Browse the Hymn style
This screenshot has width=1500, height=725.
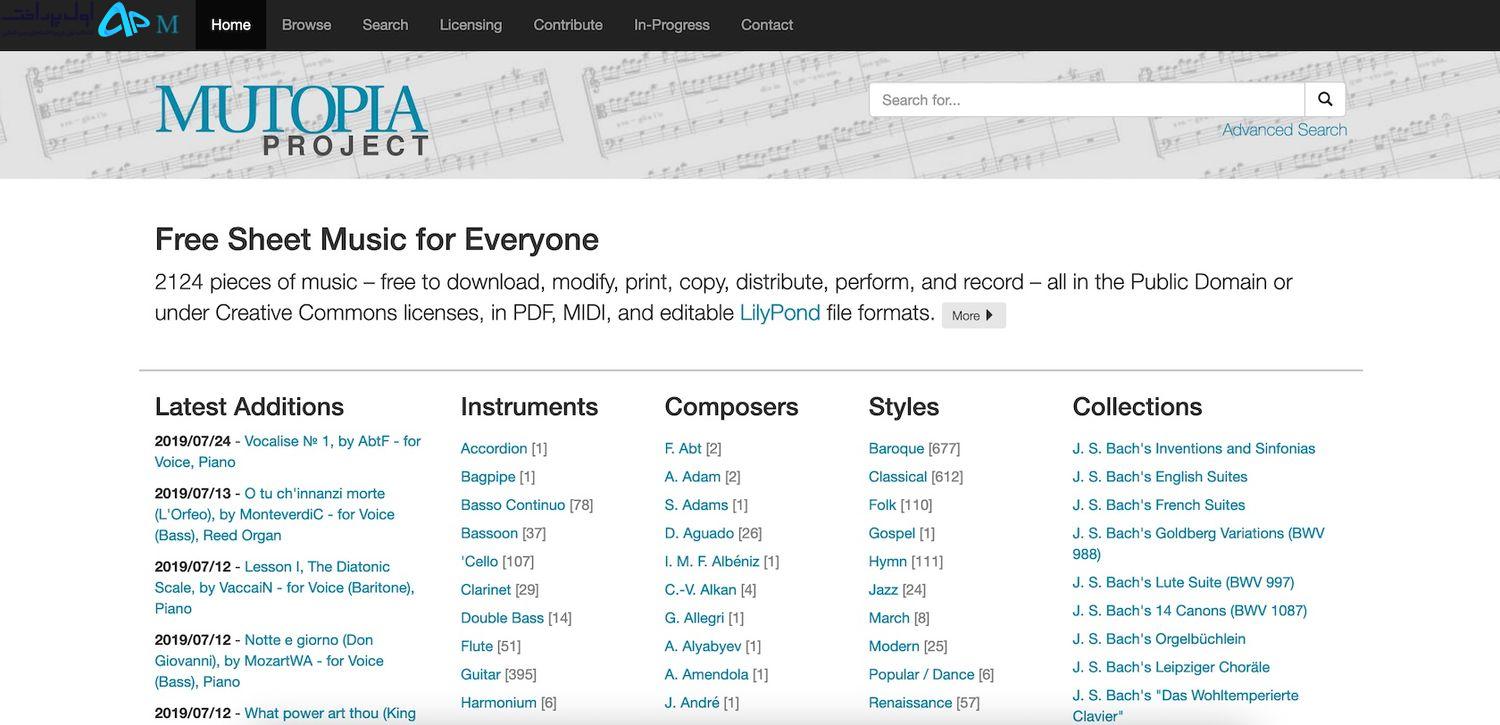pos(888,561)
